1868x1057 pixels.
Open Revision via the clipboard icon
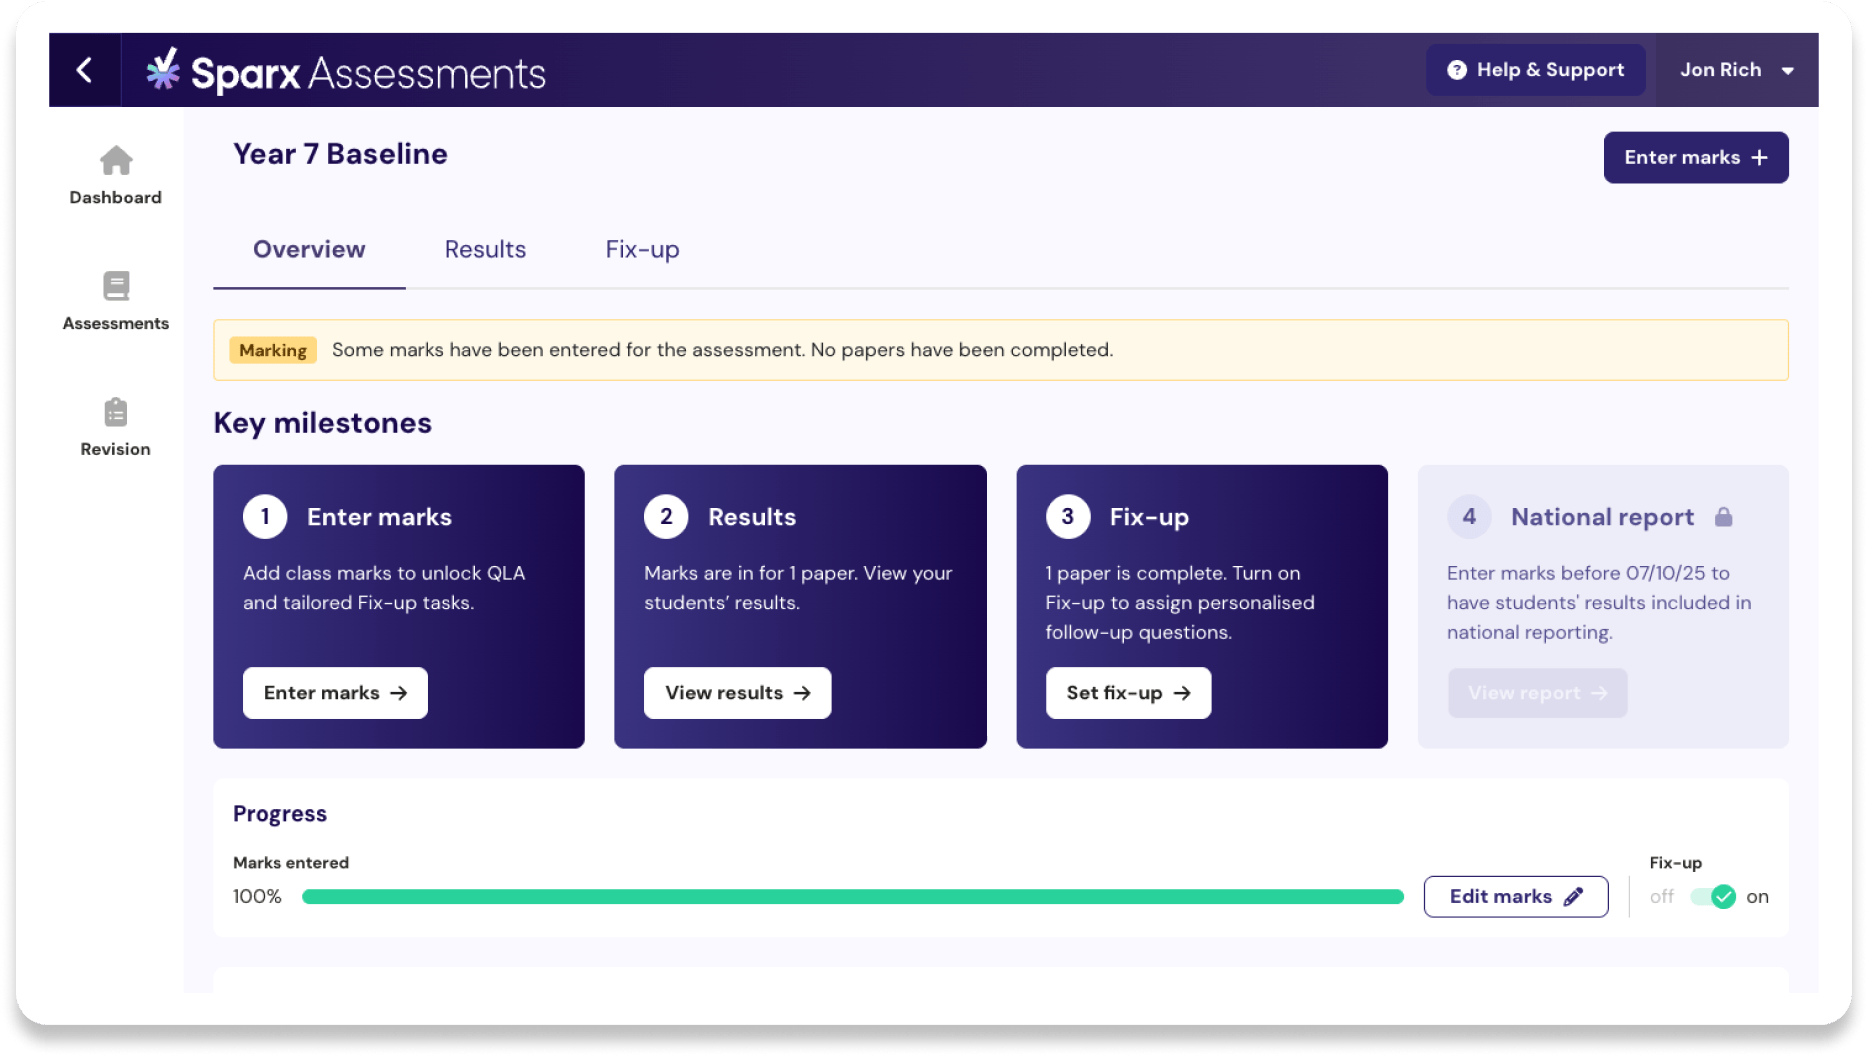116,412
